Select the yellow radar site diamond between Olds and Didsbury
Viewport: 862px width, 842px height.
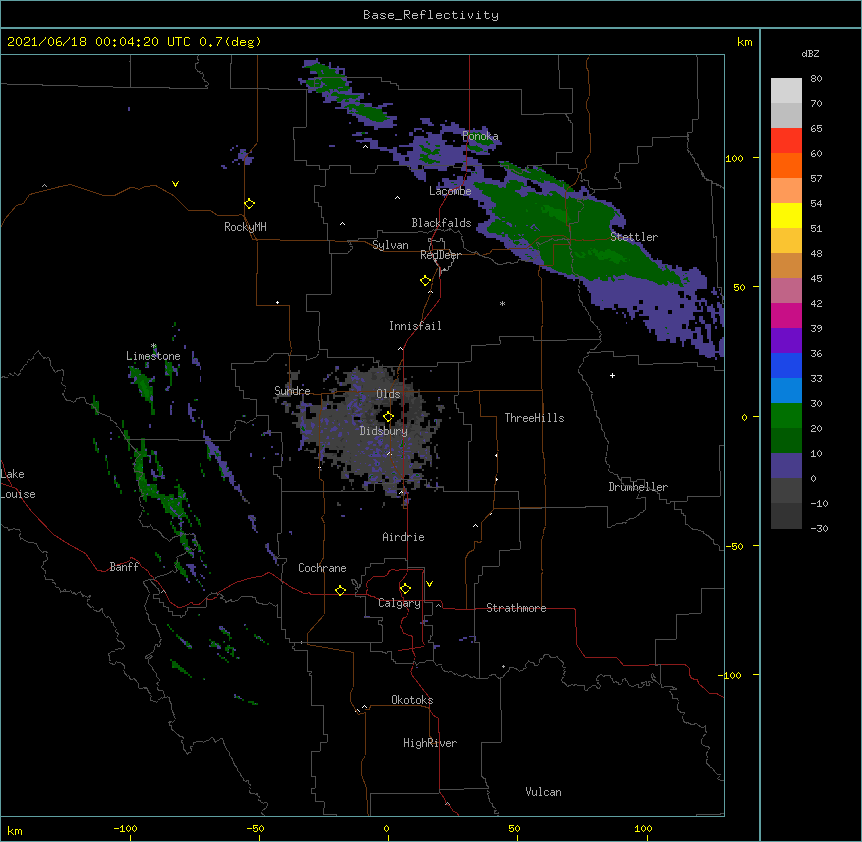[x=389, y=417]
